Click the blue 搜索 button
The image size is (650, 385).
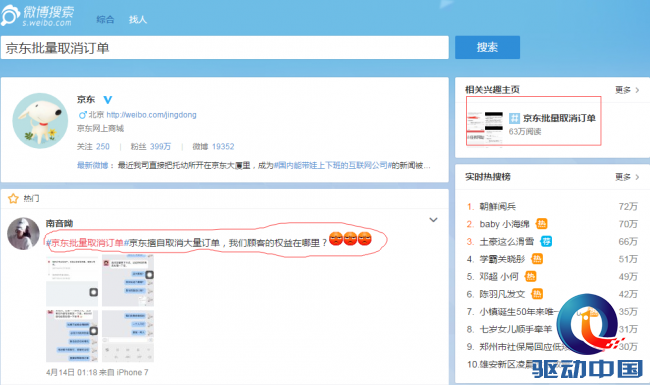pyautogui.click(x=487, y=47)
